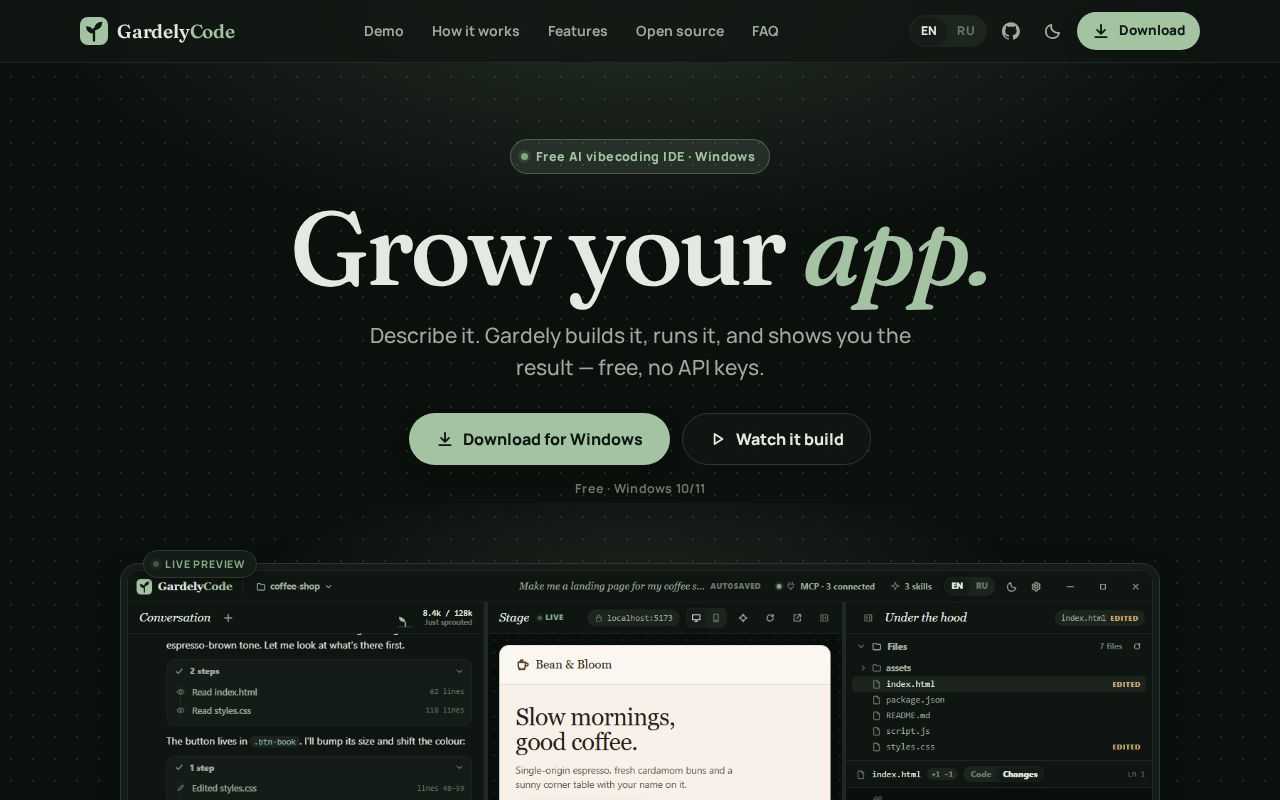
Task: Open the Open source nav link
Action: click(x=680, y=31)
